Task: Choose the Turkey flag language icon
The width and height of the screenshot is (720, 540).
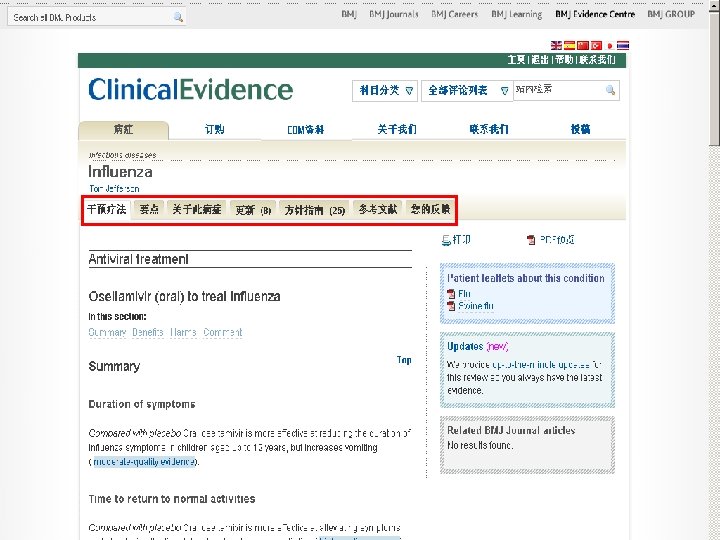Action: (x=596, y=45)
